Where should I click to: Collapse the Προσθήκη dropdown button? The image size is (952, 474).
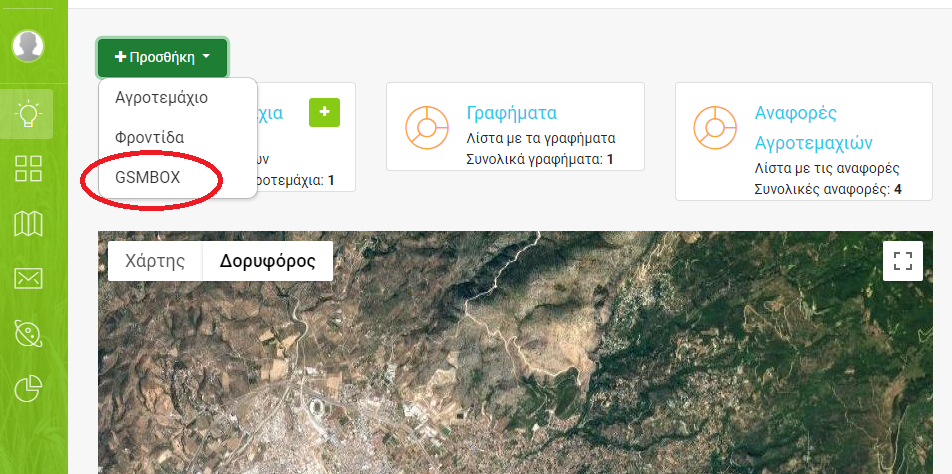pos(162,58)
